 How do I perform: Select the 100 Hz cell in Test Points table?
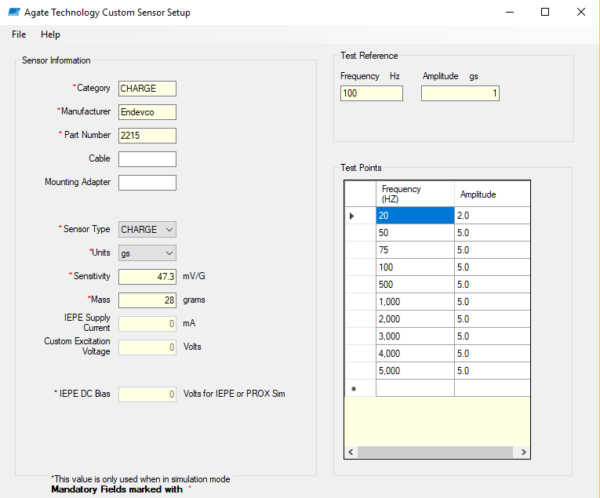(x=415, y=267)
